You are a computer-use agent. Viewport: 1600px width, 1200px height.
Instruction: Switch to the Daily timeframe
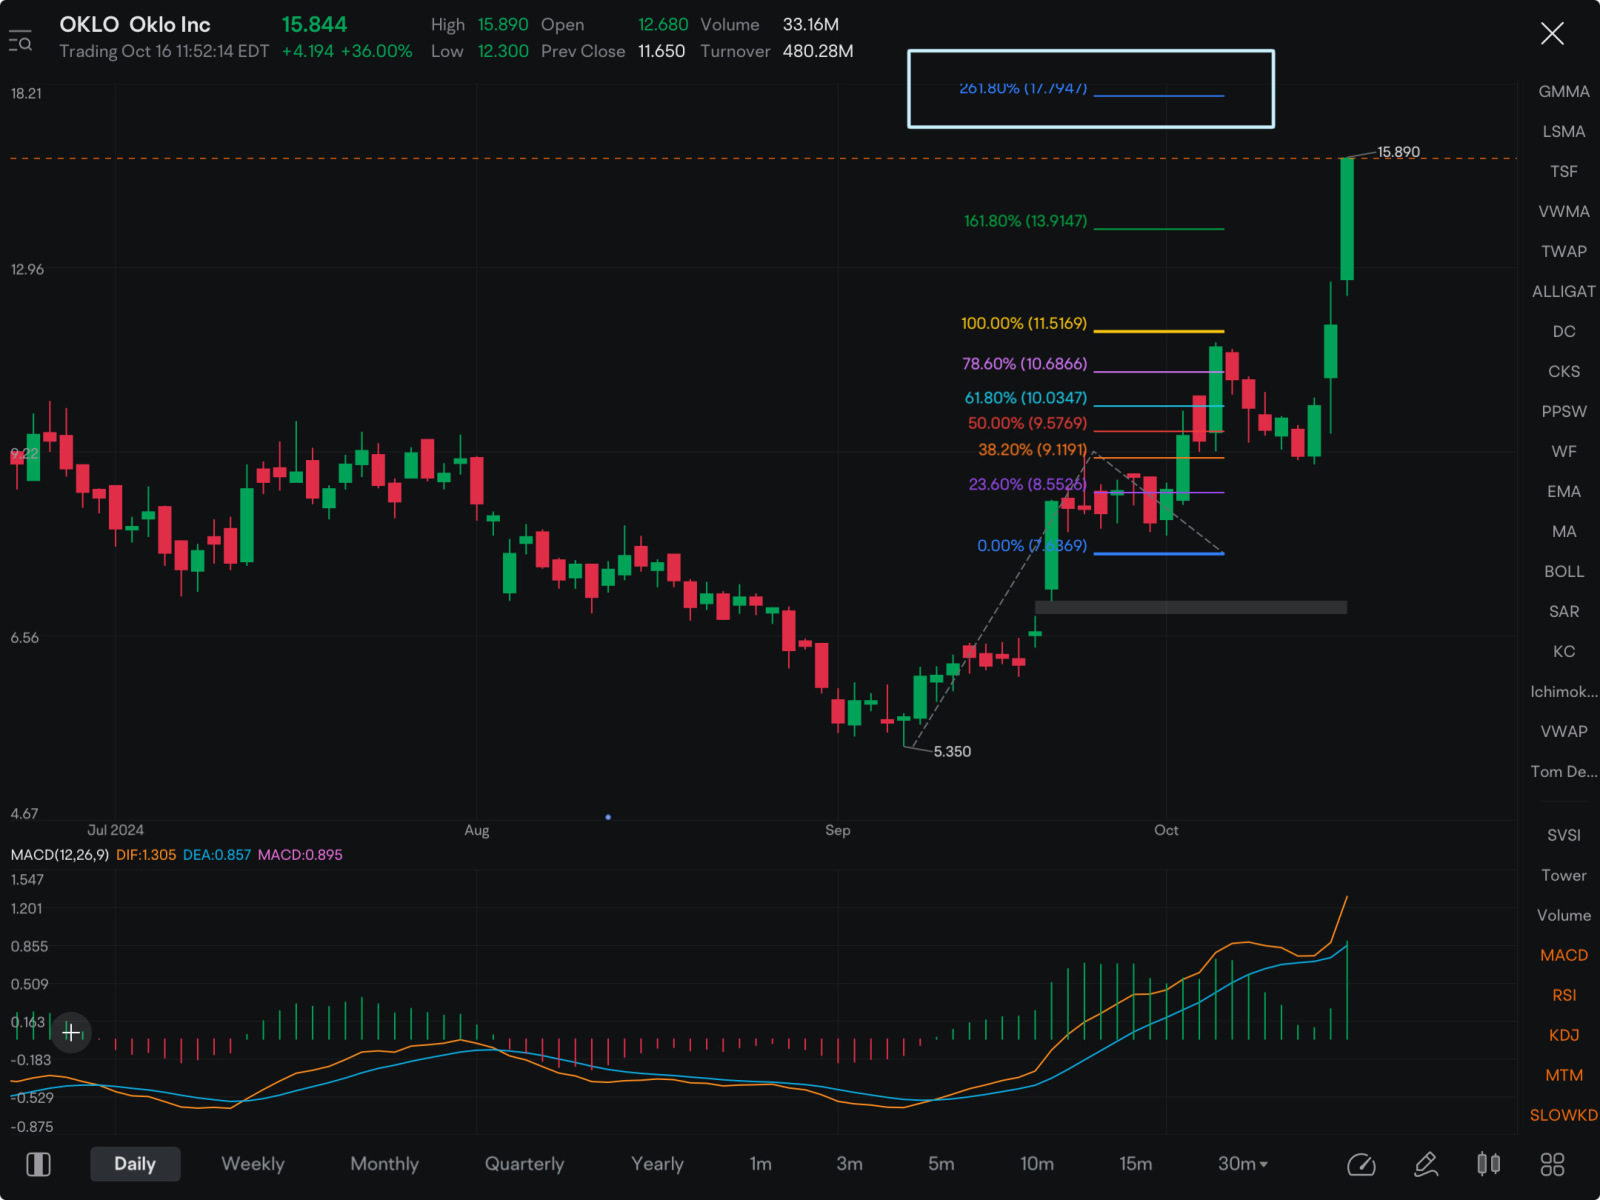tap(135, 1164)
